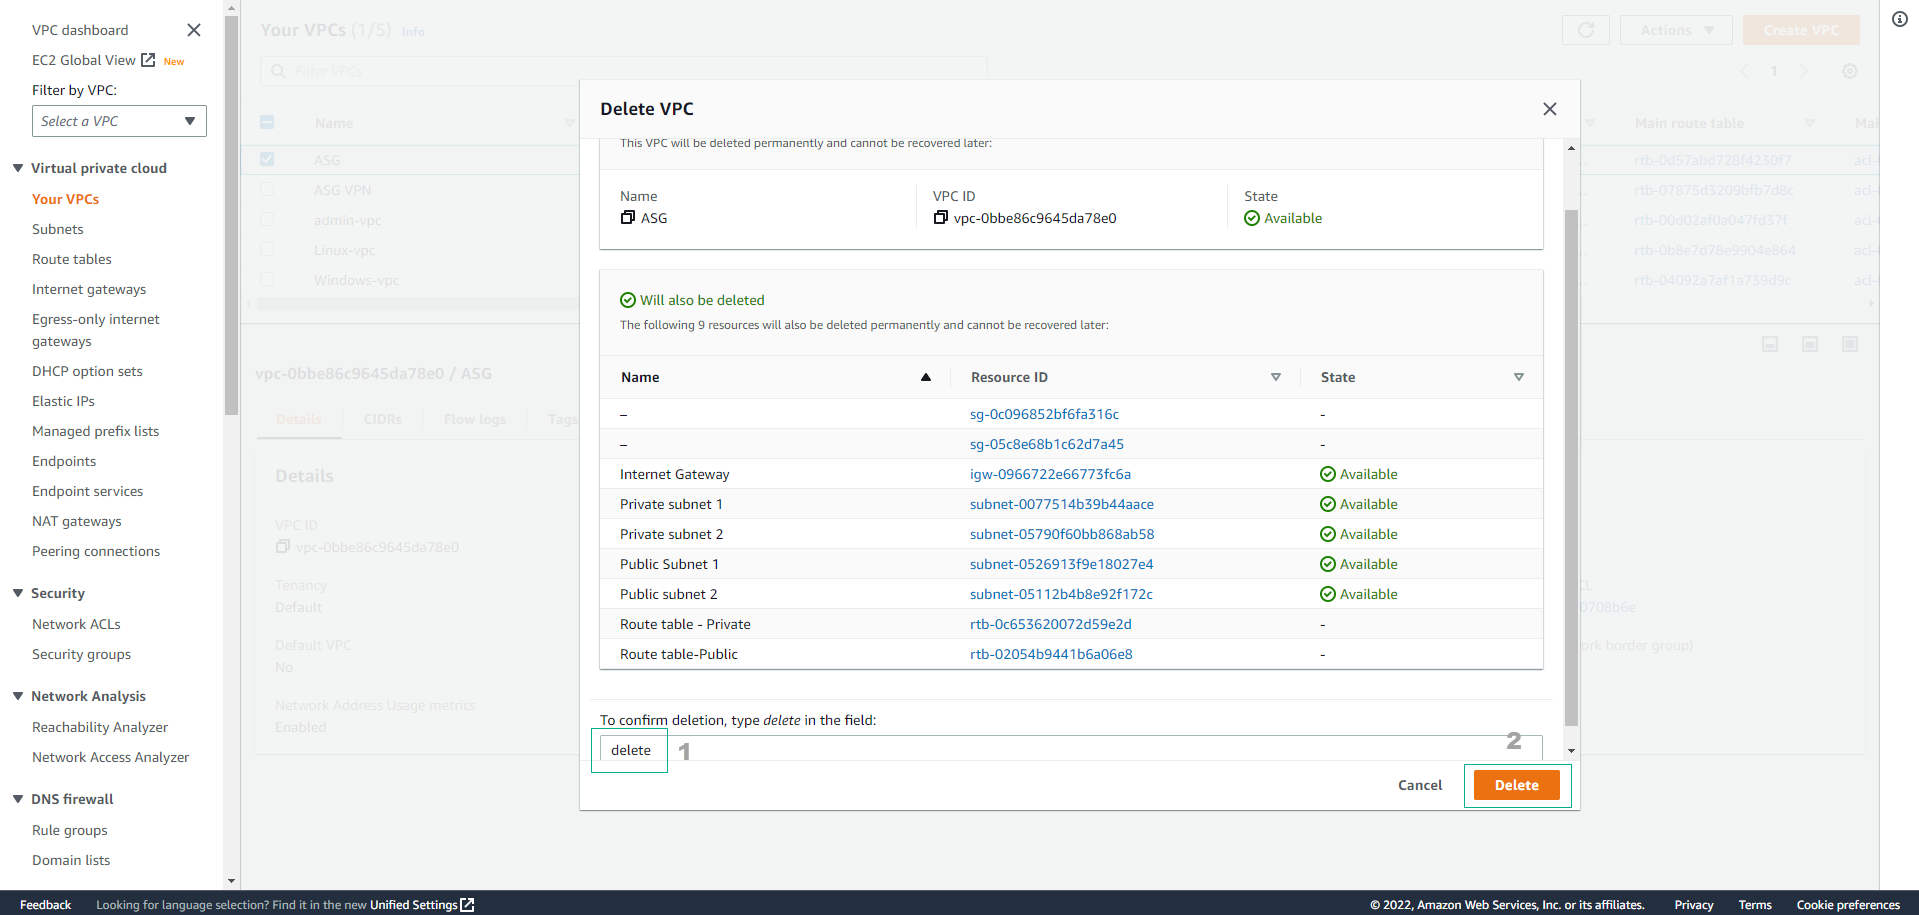Click the Cancel button
Screen dimensions: 1919x915
[x=1420, y=785]
